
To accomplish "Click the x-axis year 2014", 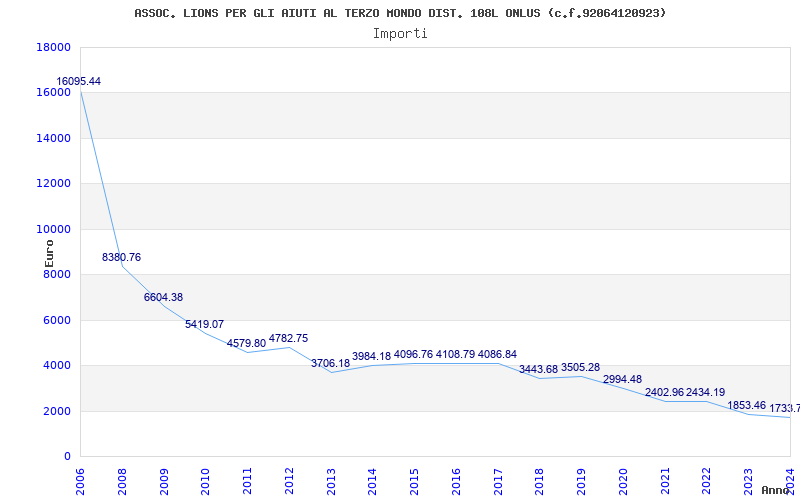I will click(x=372, y=481).
